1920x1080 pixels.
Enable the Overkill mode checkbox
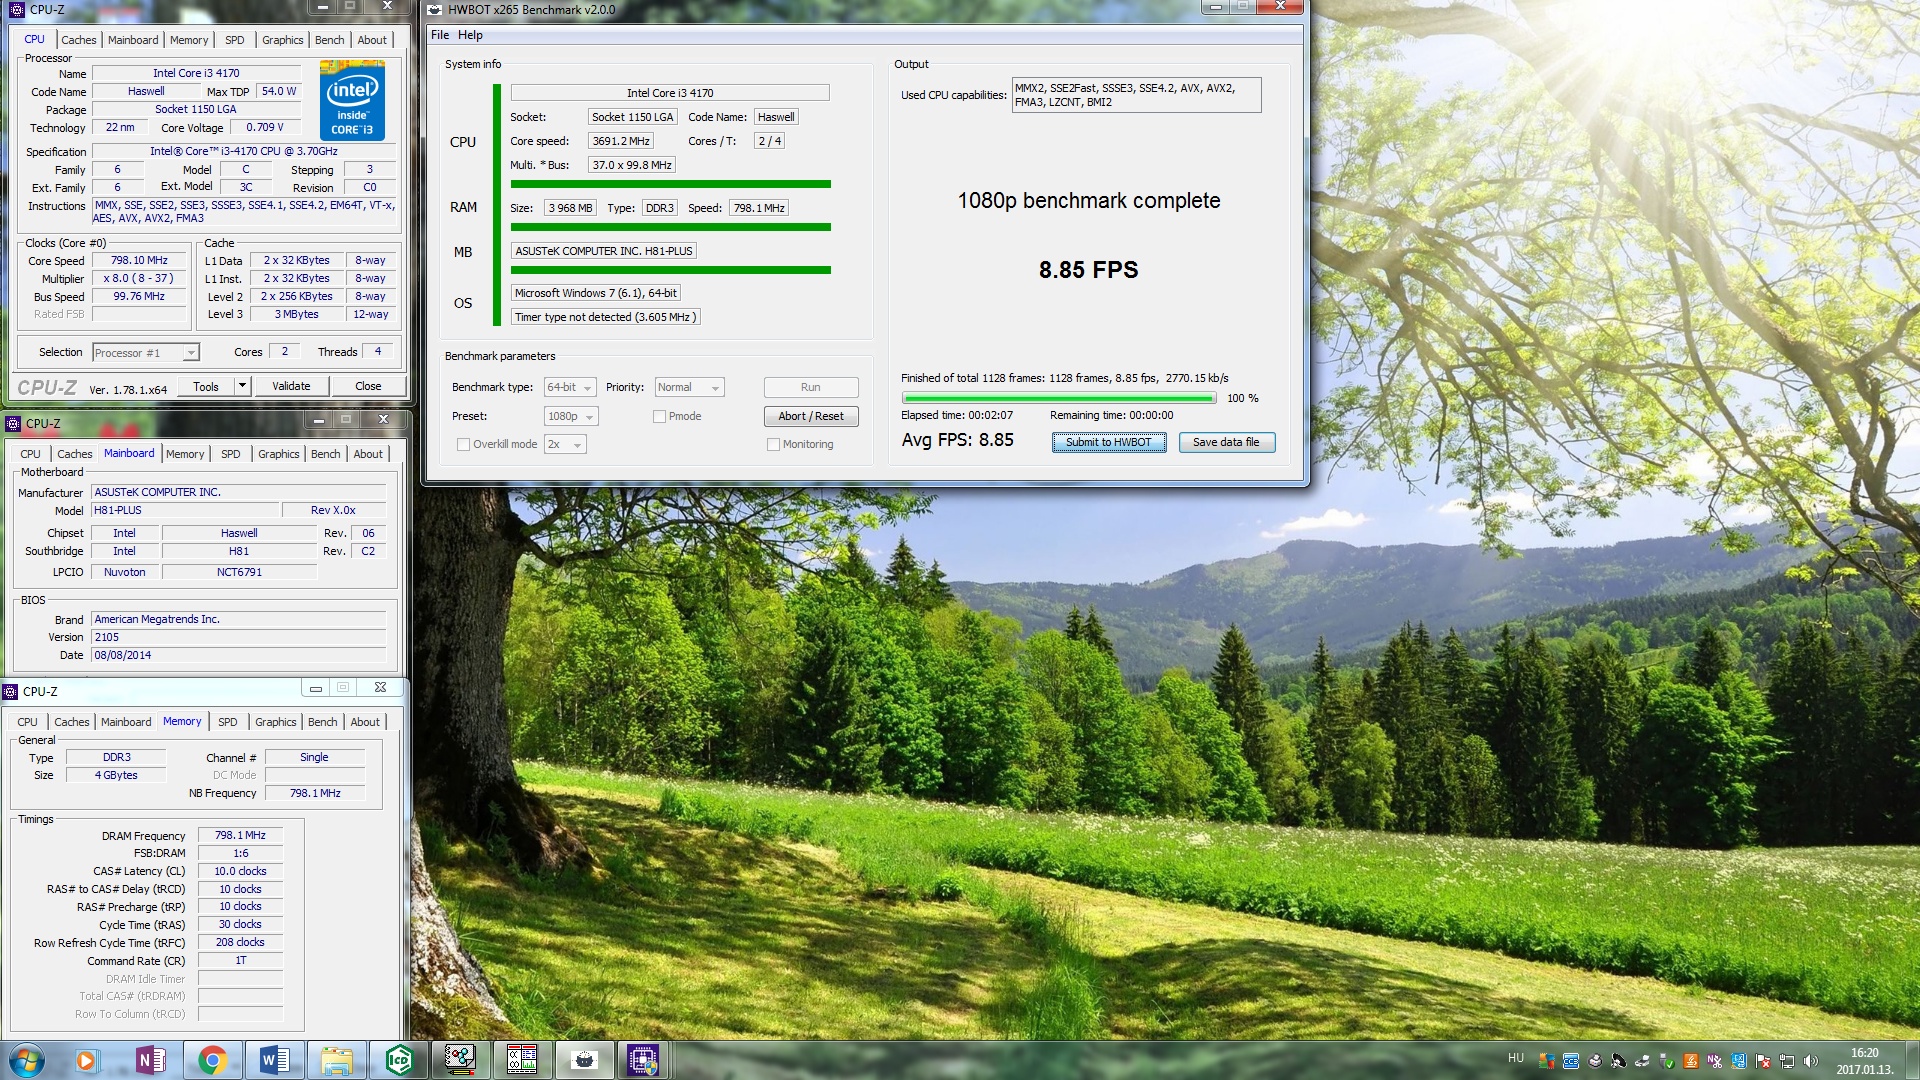pyautogui.click(x=463, y=445)
